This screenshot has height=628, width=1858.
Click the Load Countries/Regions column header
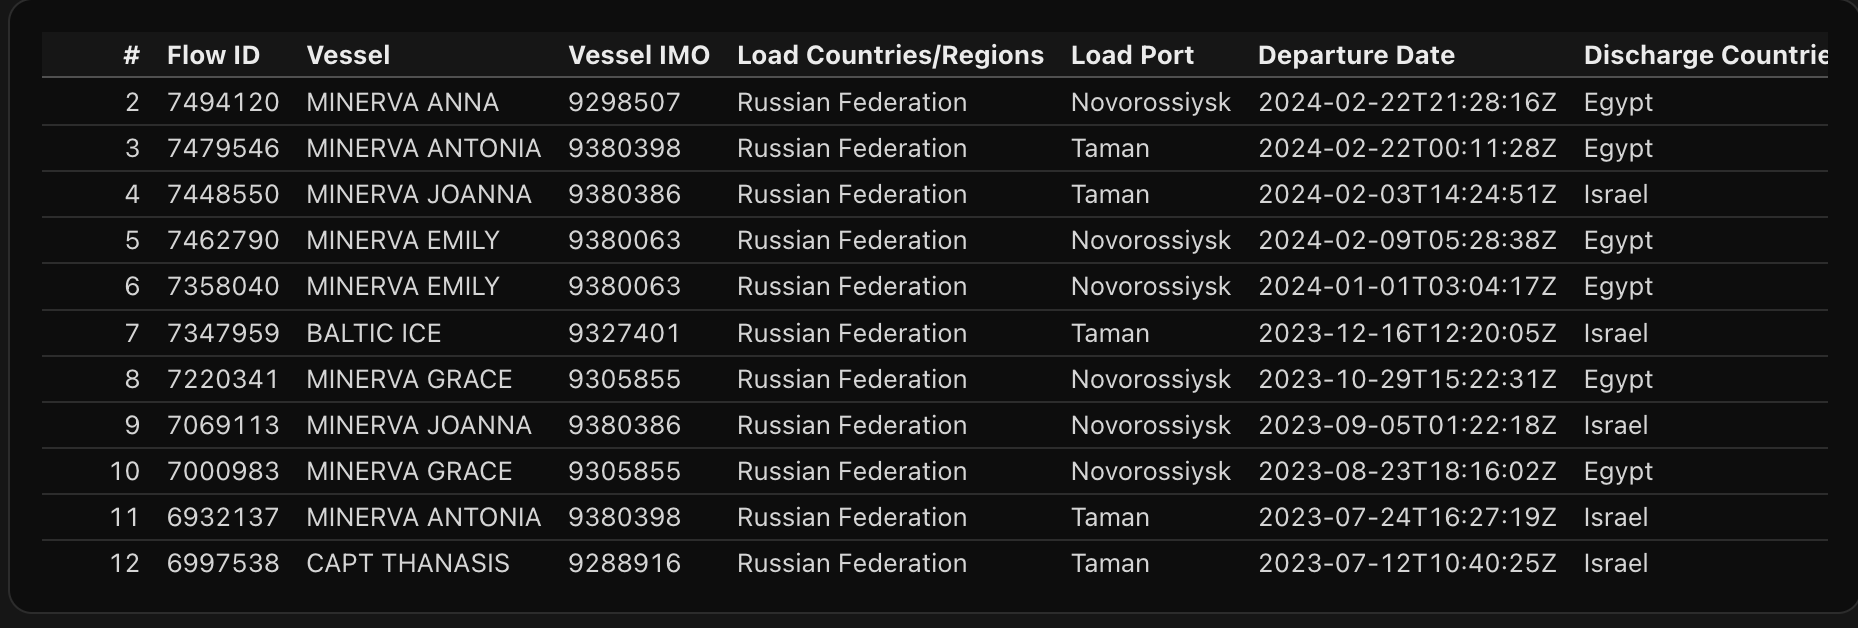point(890,55)
